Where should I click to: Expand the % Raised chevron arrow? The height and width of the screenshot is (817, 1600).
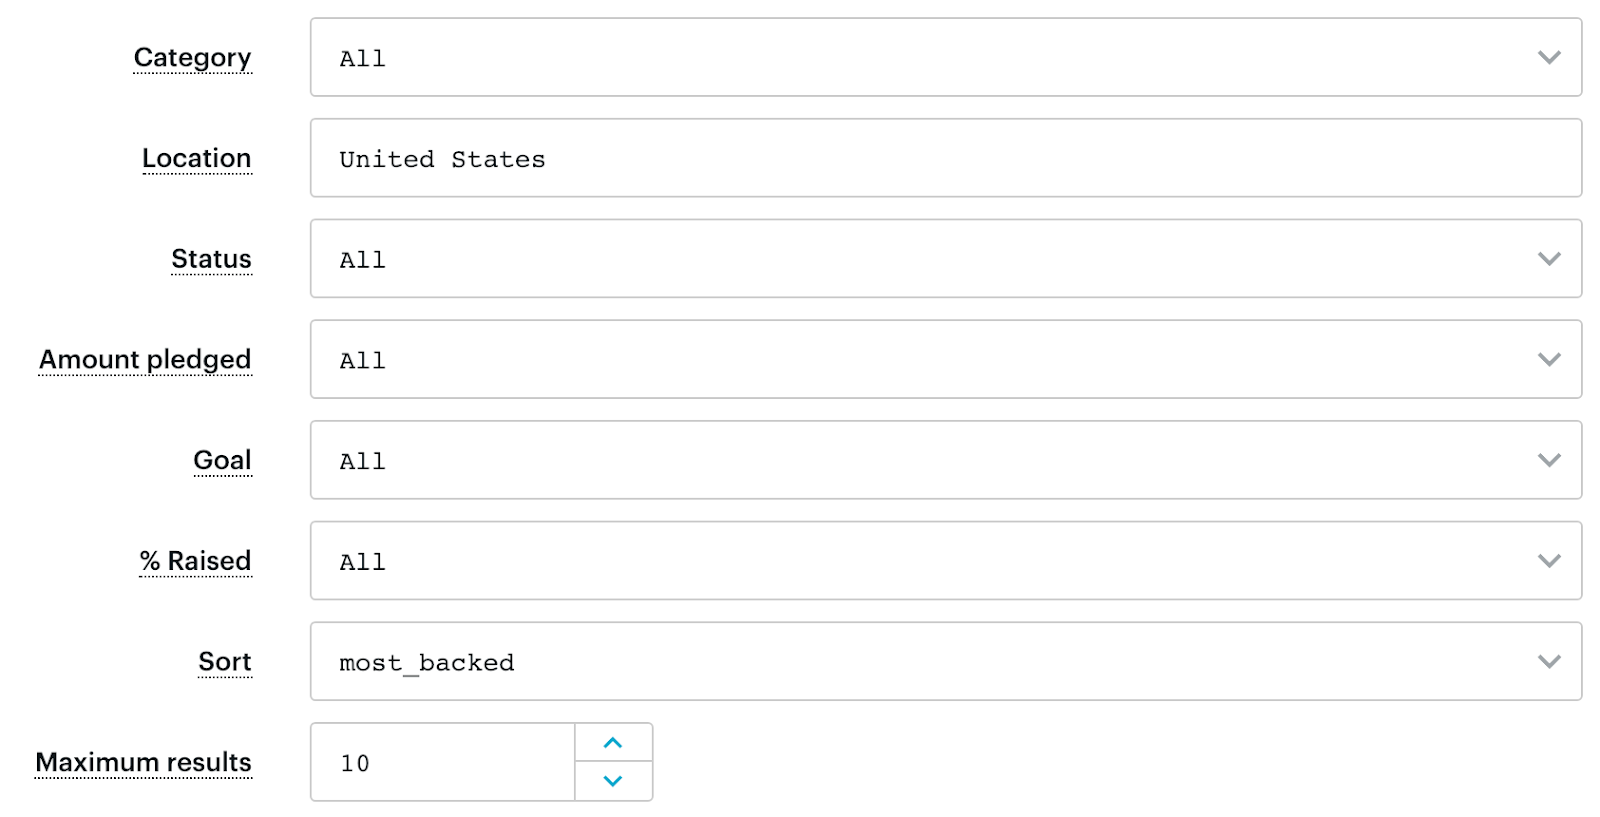1549,561
